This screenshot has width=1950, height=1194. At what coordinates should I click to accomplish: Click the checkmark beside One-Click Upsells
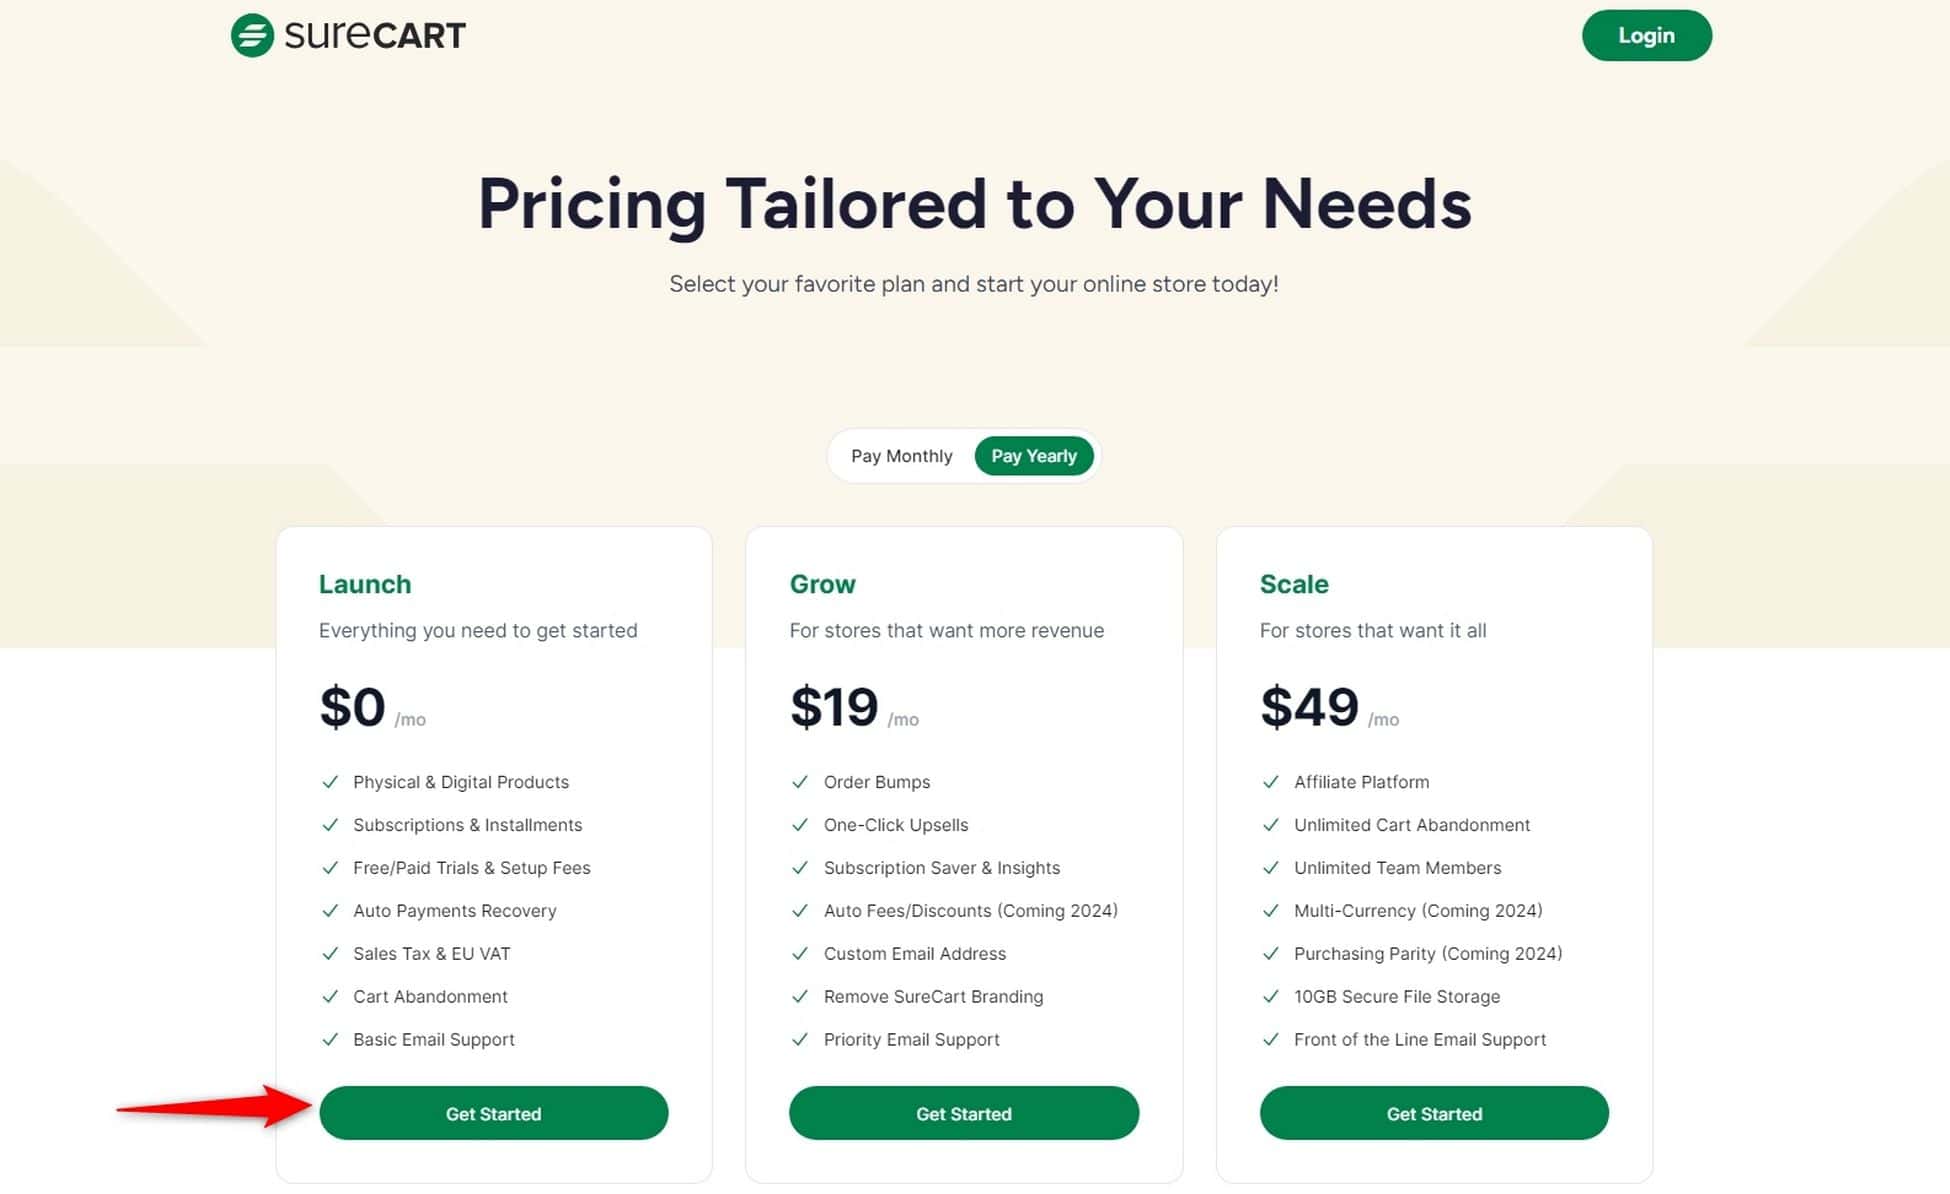tap(800, 825)
